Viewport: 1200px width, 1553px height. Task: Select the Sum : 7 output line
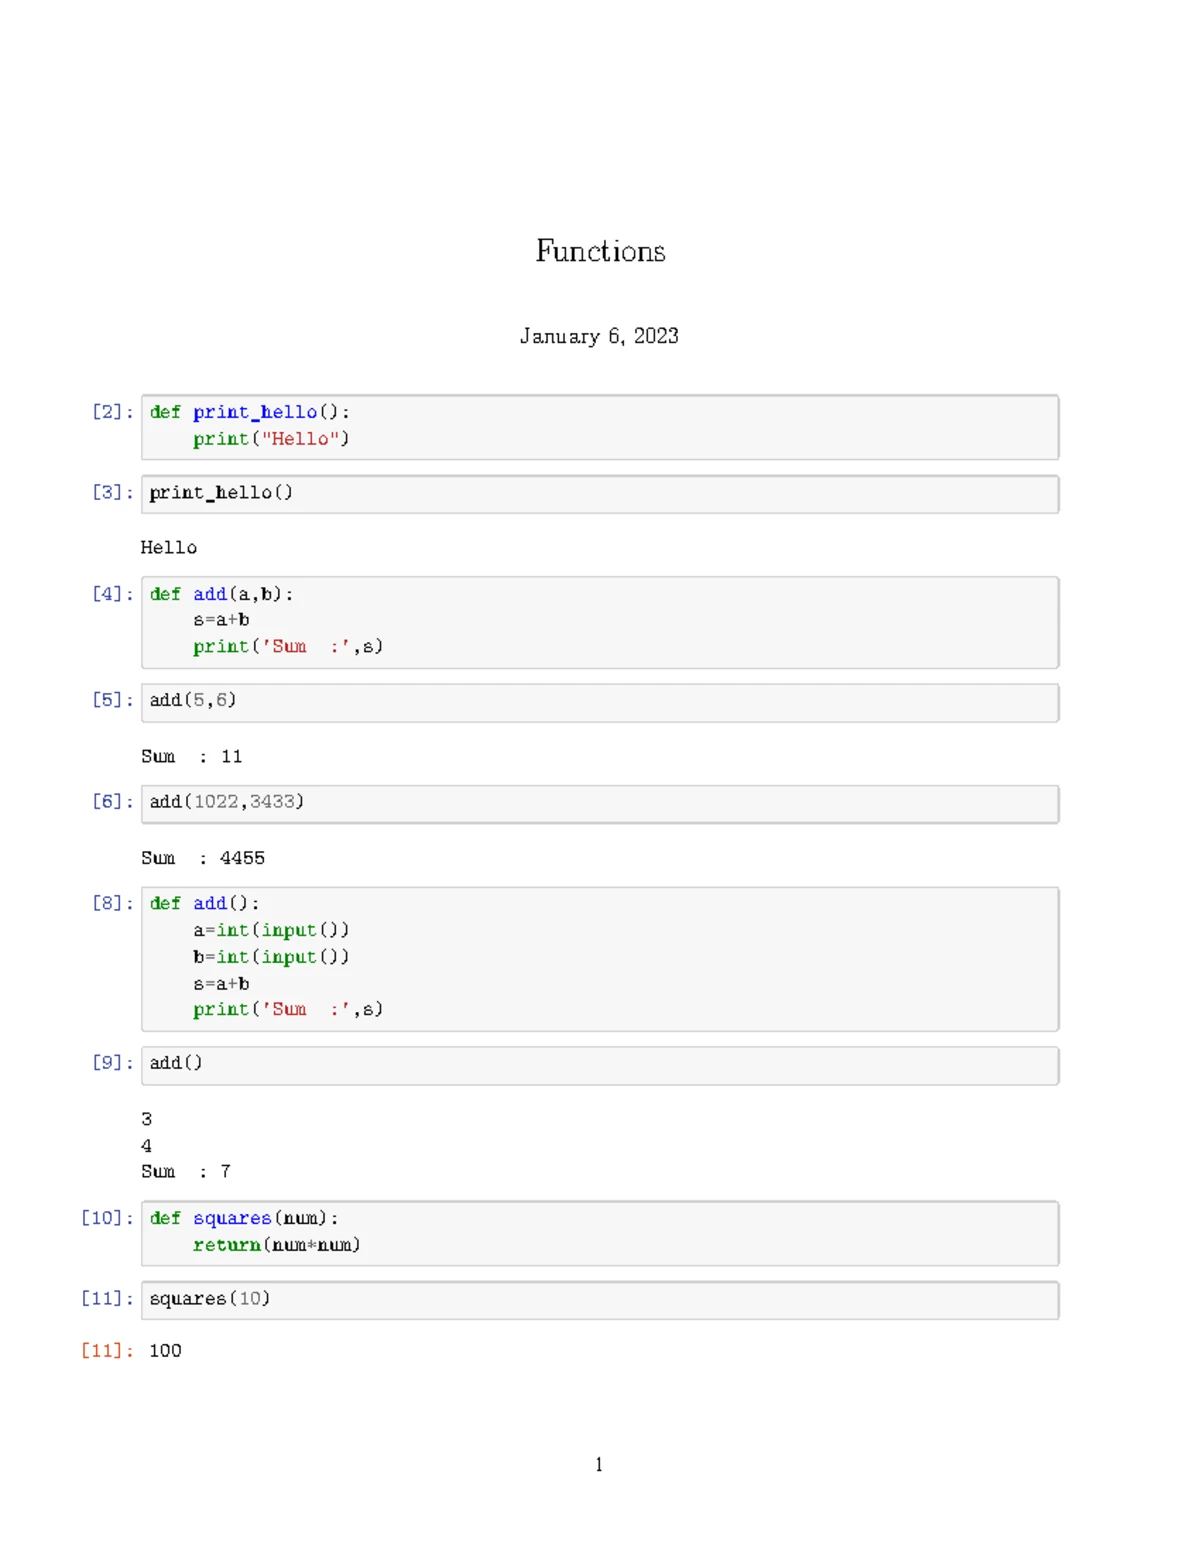pos(186,1171)
